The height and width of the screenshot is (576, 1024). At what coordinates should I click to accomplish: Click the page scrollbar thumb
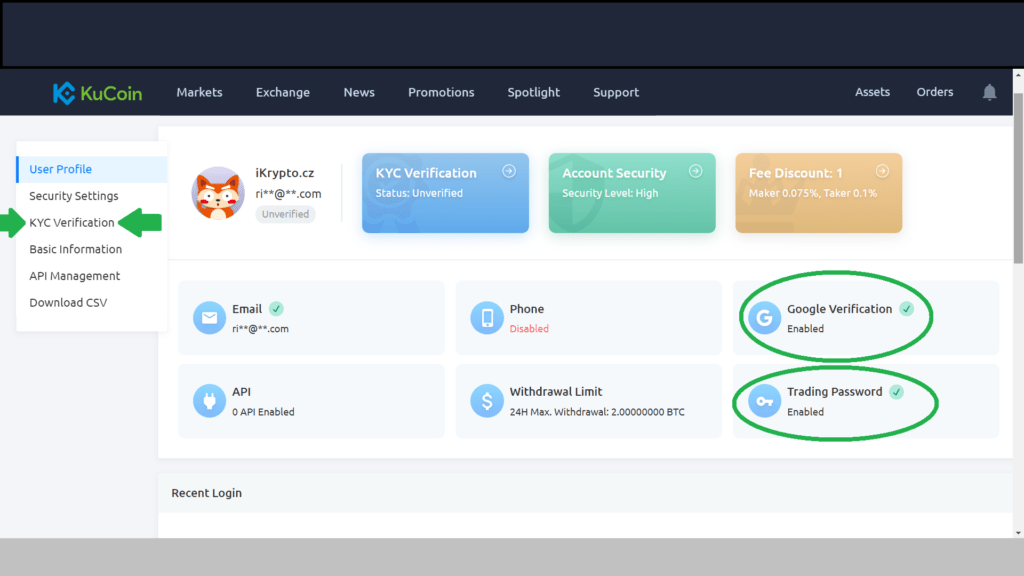(x=1018, y=178)
